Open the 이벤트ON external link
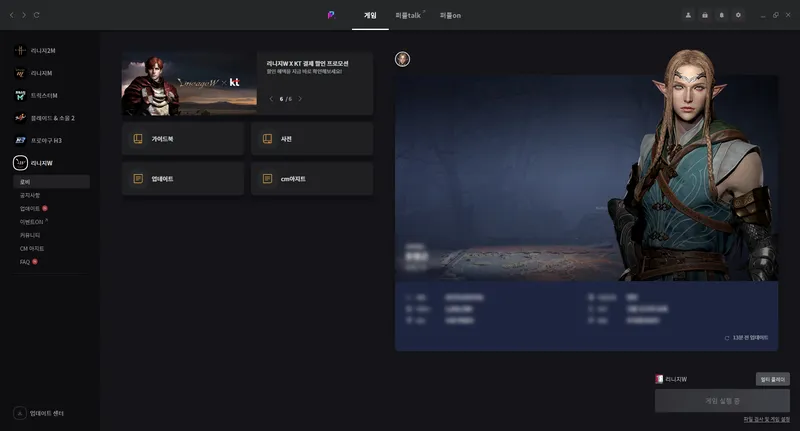Viewport: 800px width, 431px height. (x=32, y=222)
